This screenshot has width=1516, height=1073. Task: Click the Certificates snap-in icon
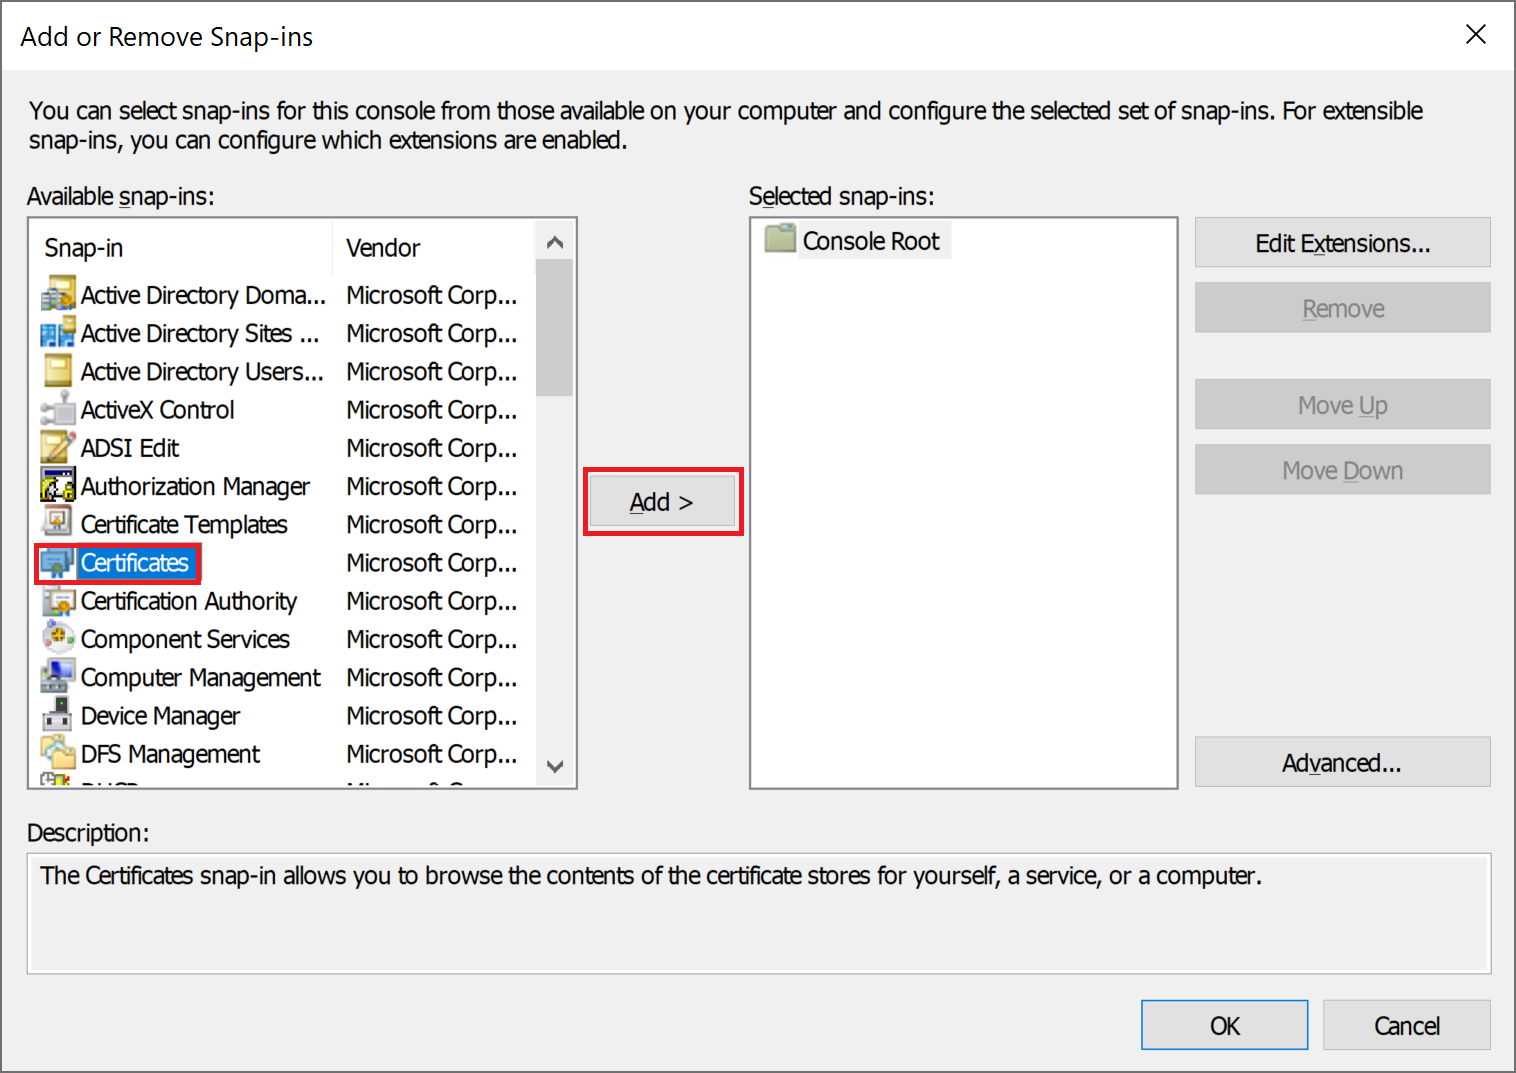point(58,563)
